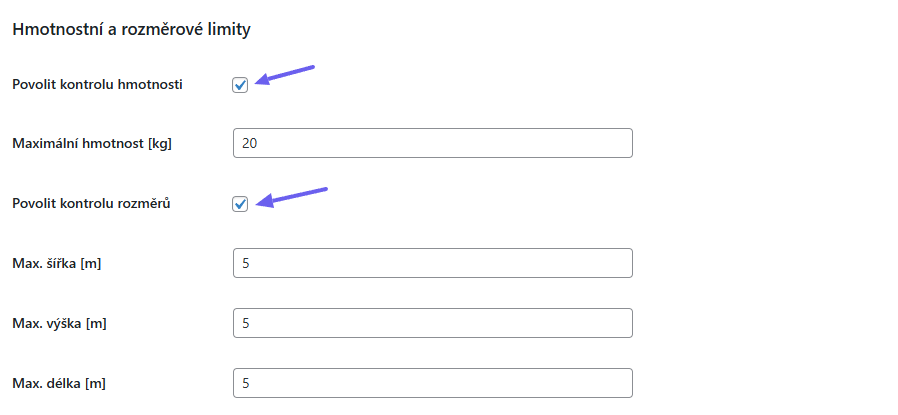Click the value 20 in weight field
Image resolution: width=898 pixels, height=415 pixels.
[x=250, y=143]
